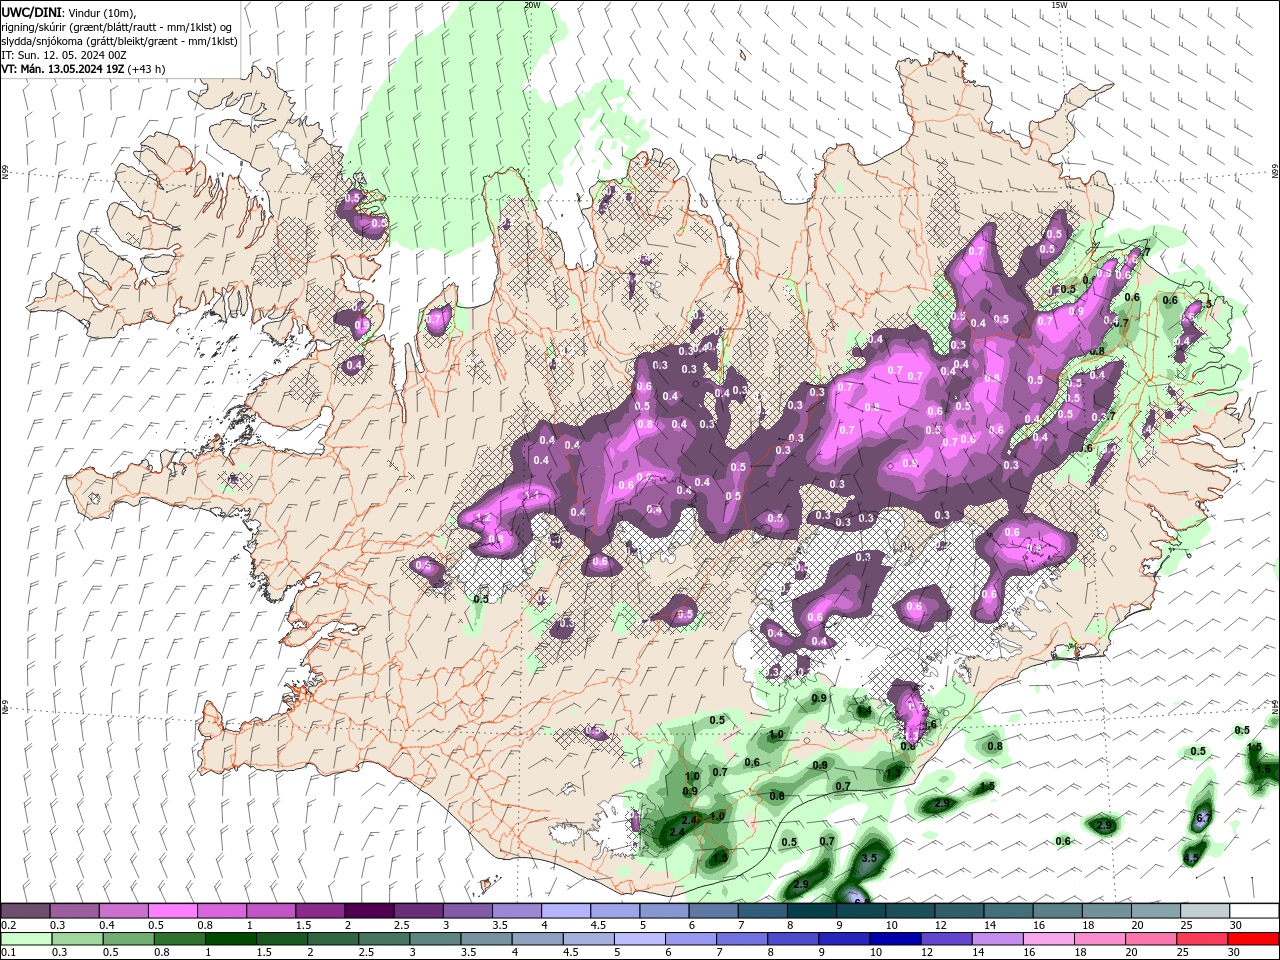This screenshot has width=1280, height=960.
Task: Pick the lavender 4 swatch in top snow scale
Action: (566, 911)
